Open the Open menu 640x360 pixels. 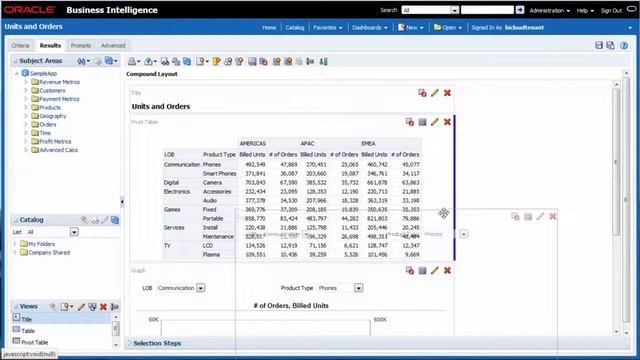click(x=448, y=27)
